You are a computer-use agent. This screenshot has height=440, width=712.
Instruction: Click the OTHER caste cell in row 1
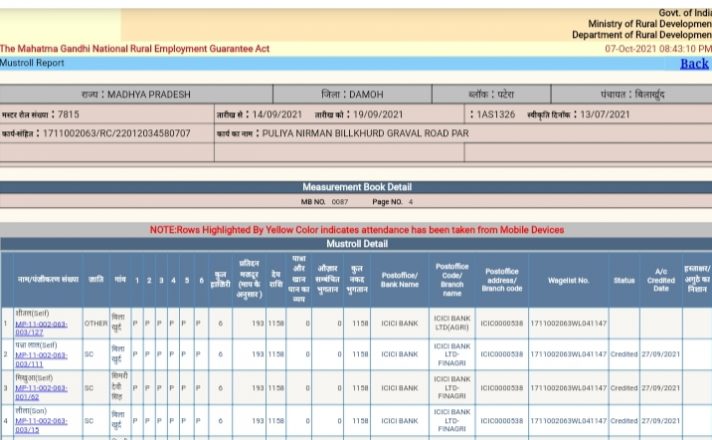[x=96, y=323]
